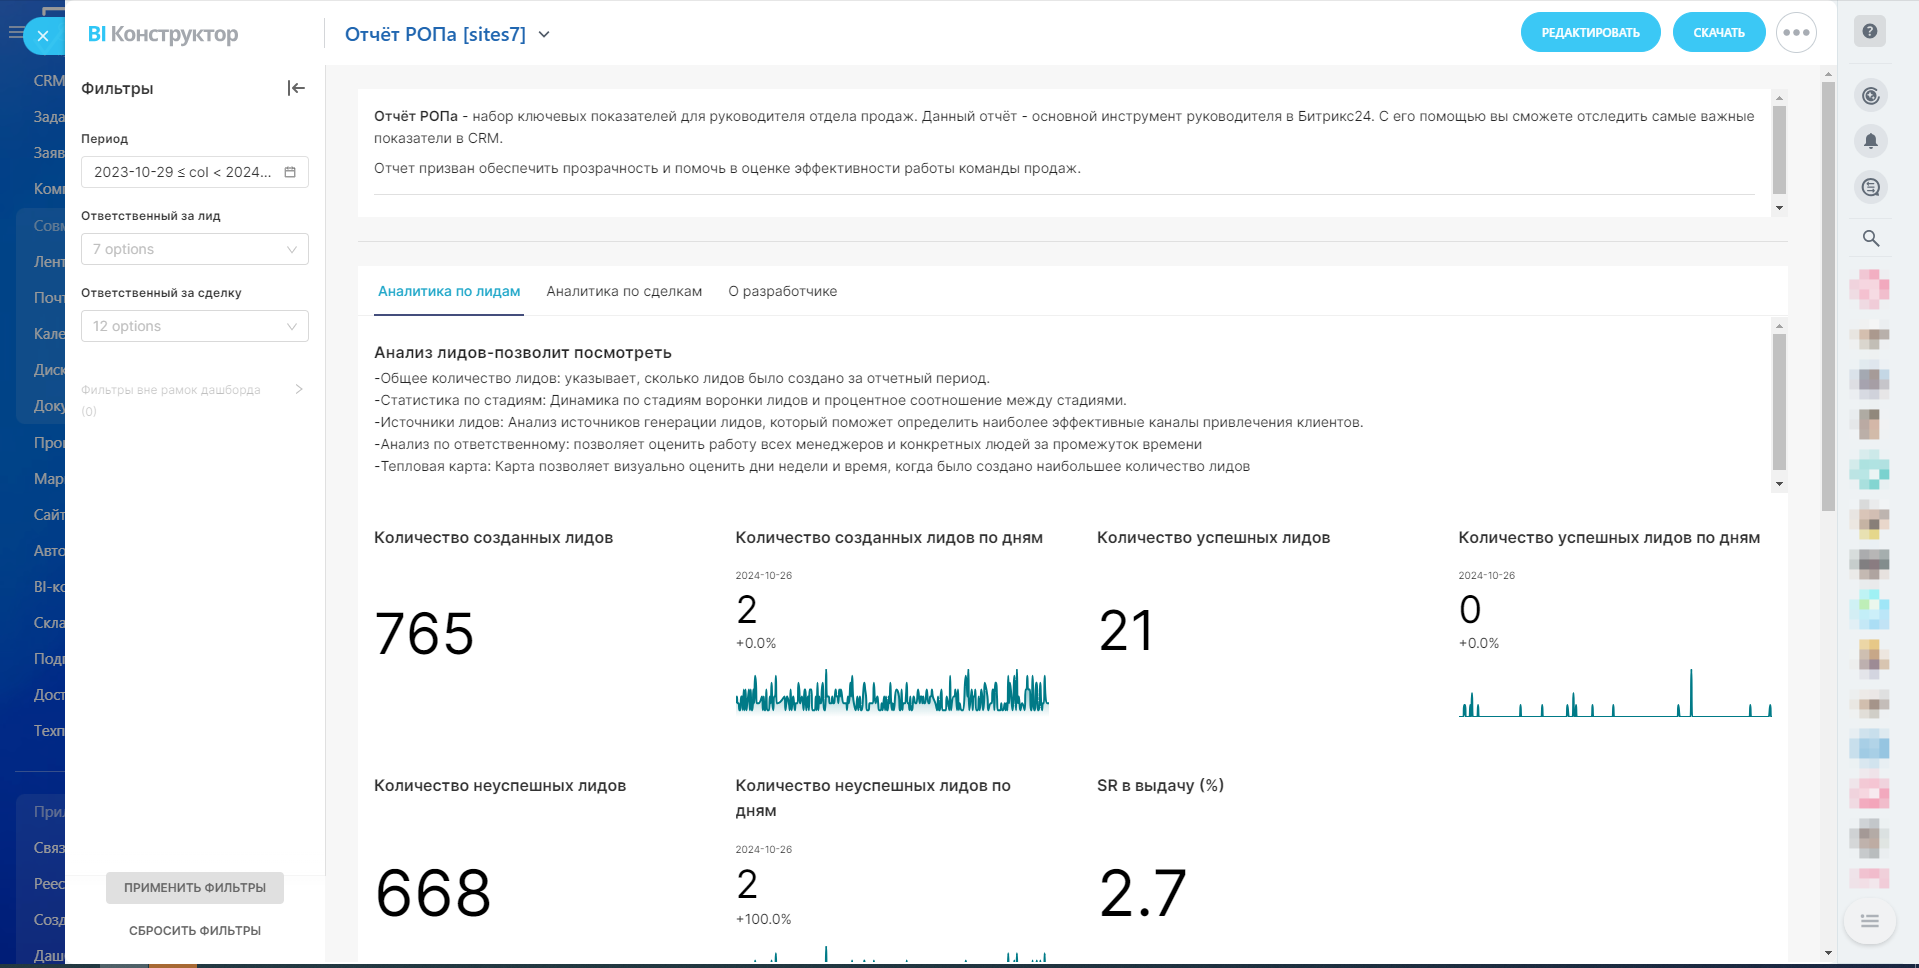The image size is (1919, 968).
Task: Click СБРОСИТЬ ФИЛЬТРЫ link
Action: (195, 930)
